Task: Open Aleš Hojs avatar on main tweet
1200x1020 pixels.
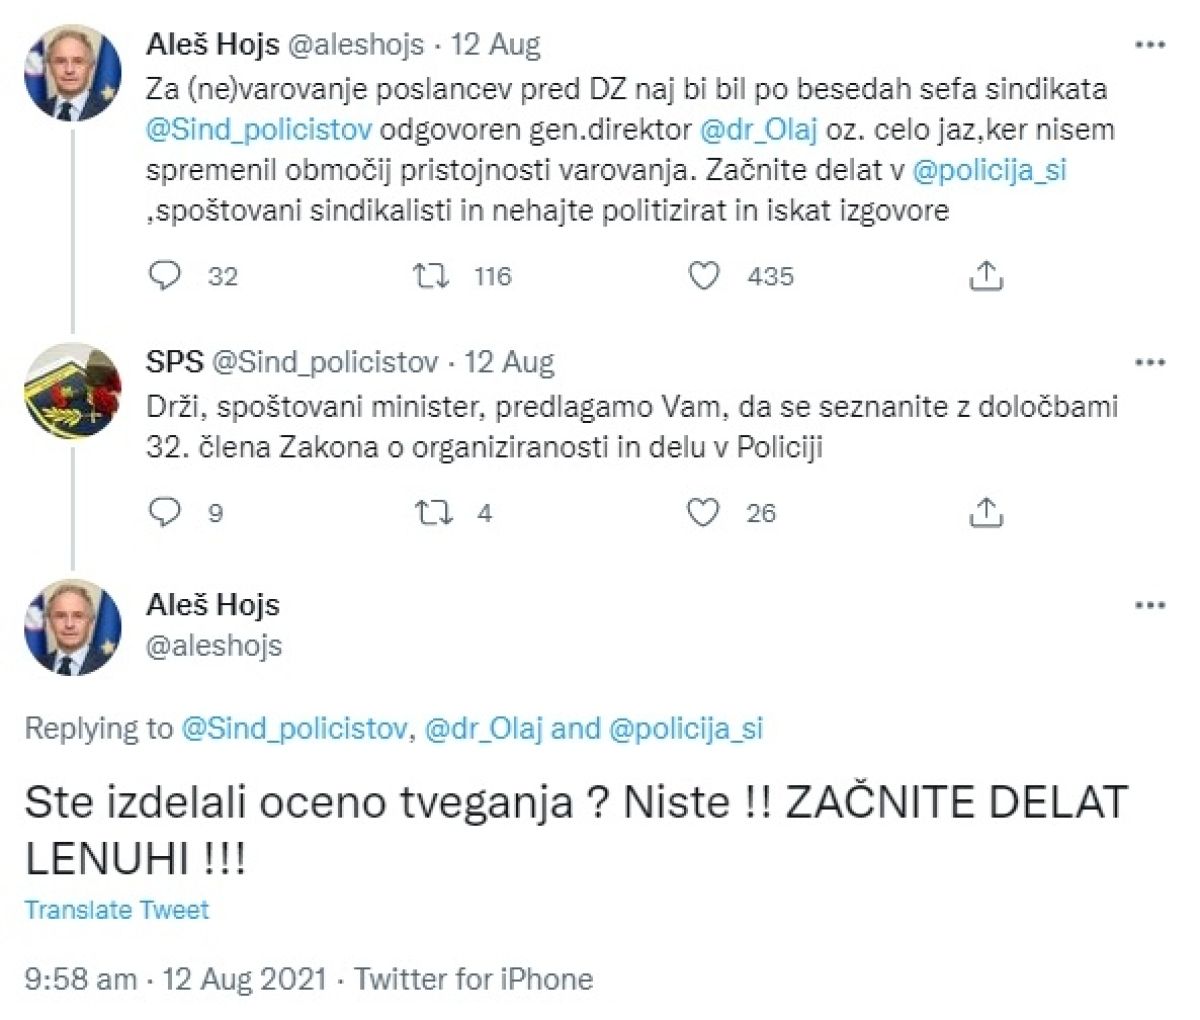Action: (72, 627)
